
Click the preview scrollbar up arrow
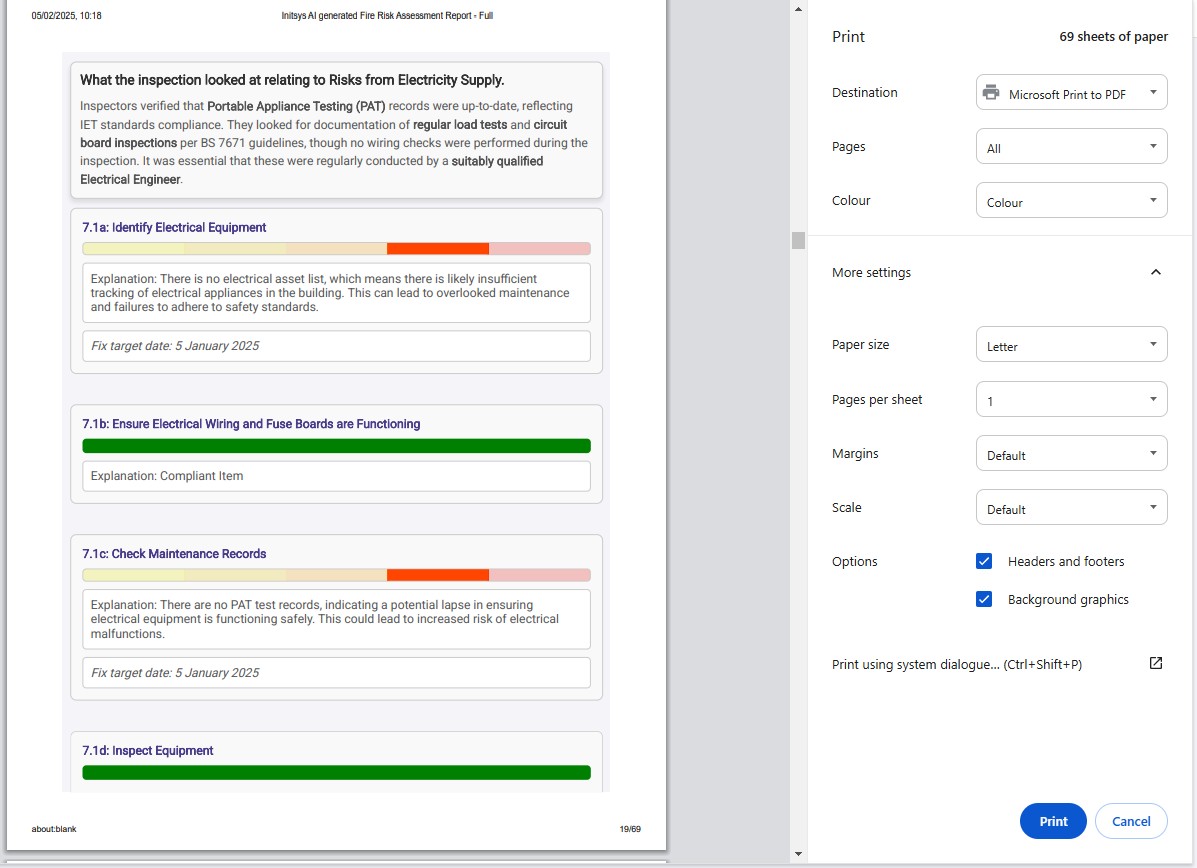point(799,9)
